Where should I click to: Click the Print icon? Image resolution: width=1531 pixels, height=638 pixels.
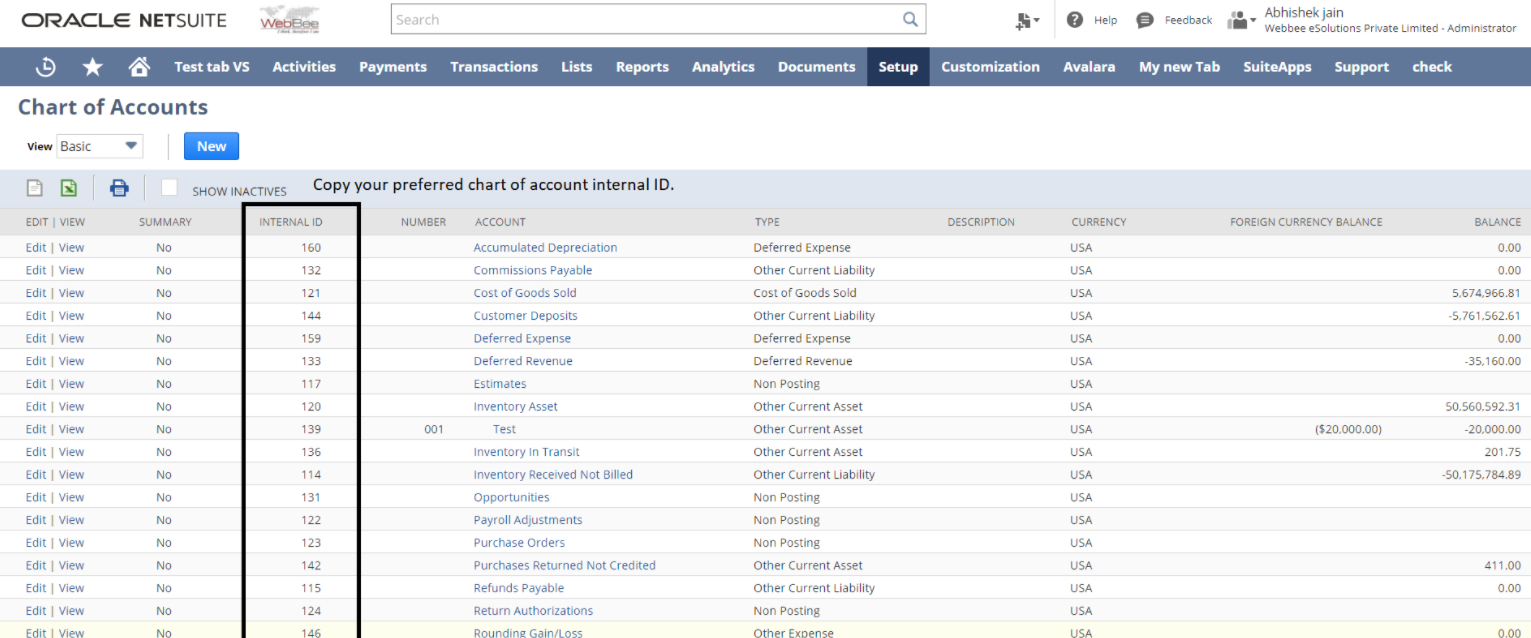click(119, 188)
